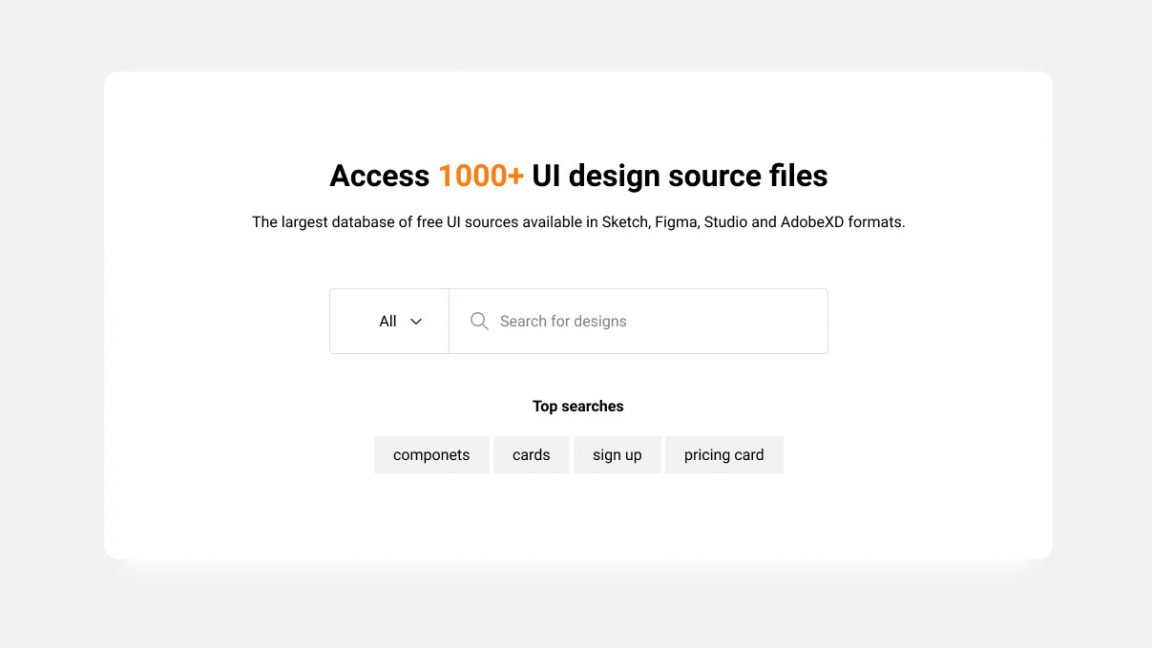The image size is (1152, 648).
Task: Select the cards top search tag
Action: click(531, 455)
